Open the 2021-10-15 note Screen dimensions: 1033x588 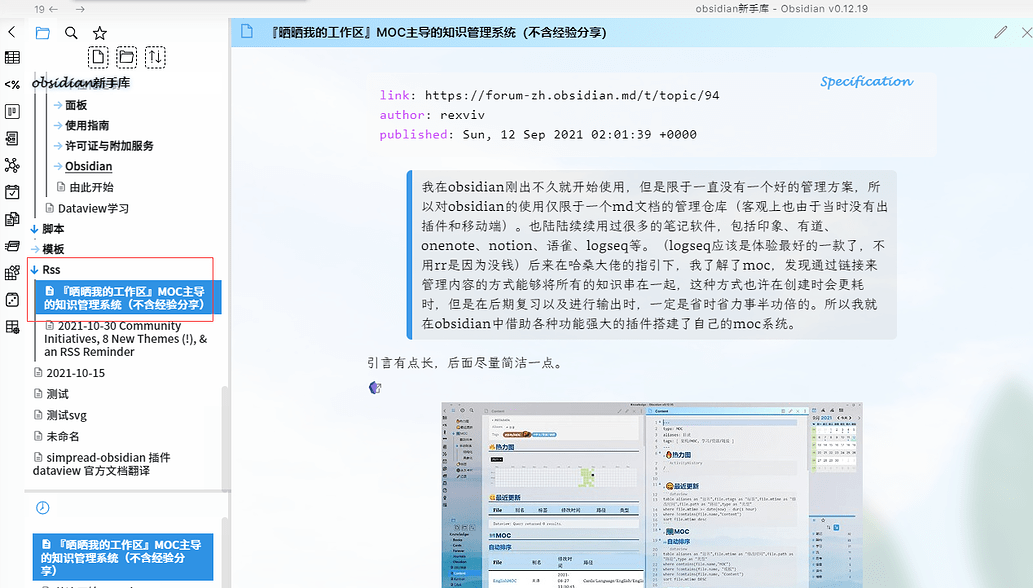click(x=75, y=373)
